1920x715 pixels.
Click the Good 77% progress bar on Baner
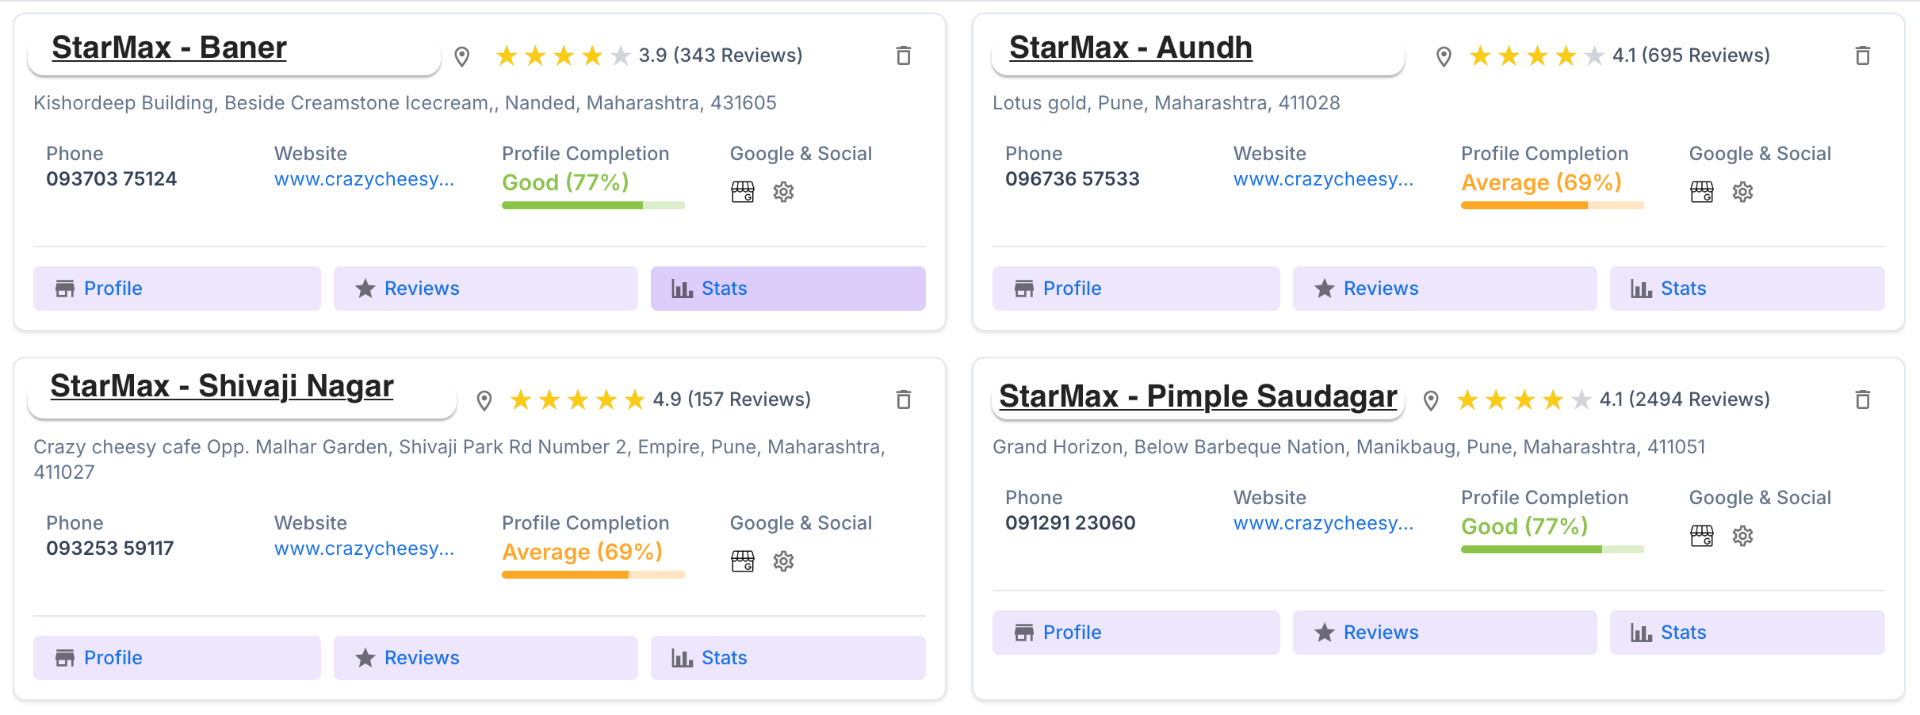pos(592,204)
